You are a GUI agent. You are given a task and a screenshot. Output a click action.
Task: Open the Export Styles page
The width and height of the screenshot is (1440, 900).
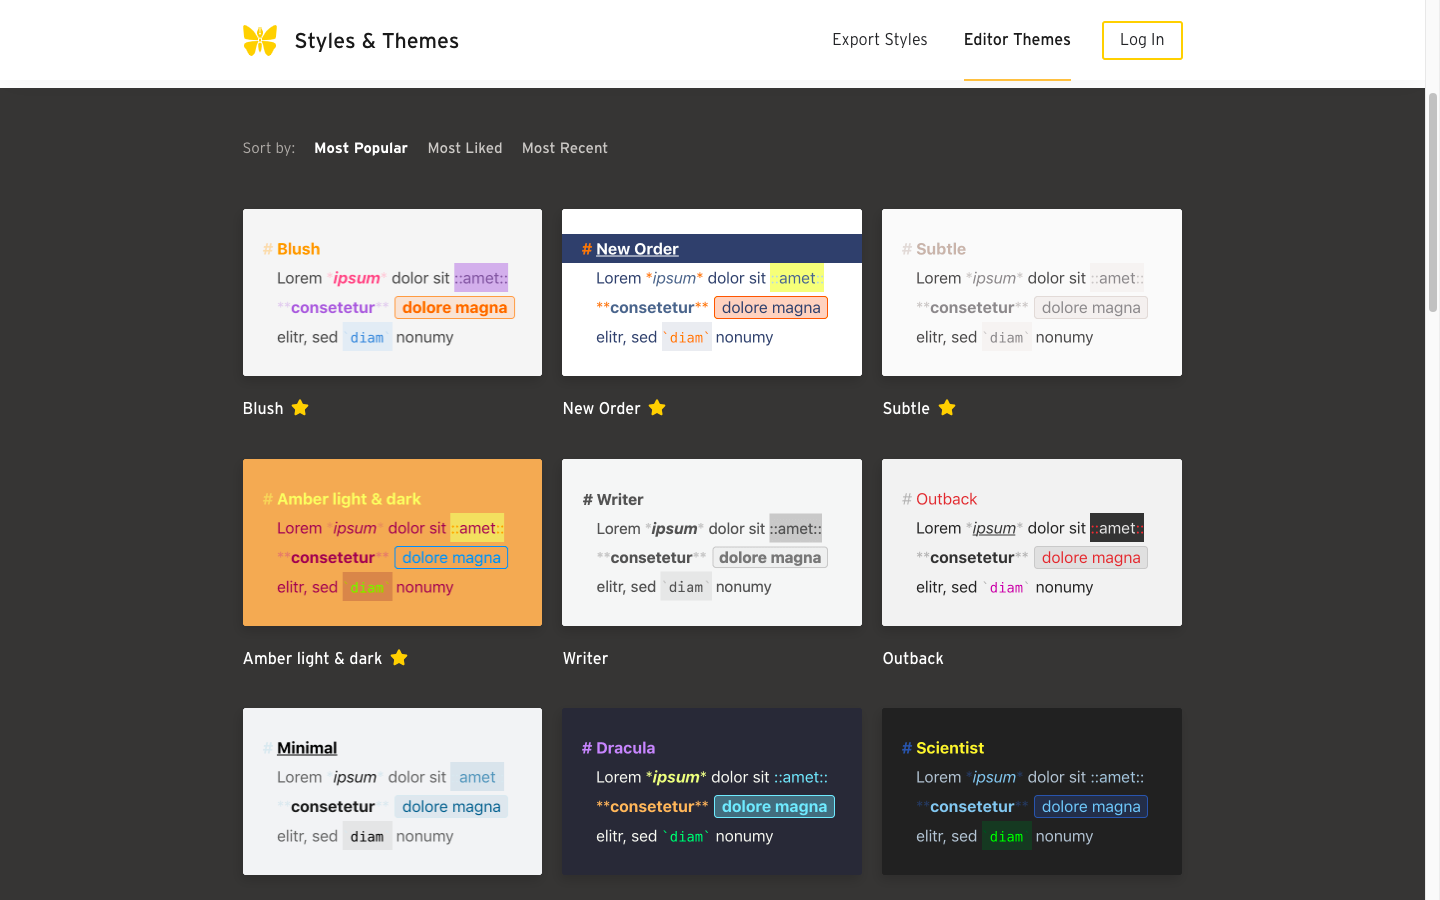tap(879, 40)
